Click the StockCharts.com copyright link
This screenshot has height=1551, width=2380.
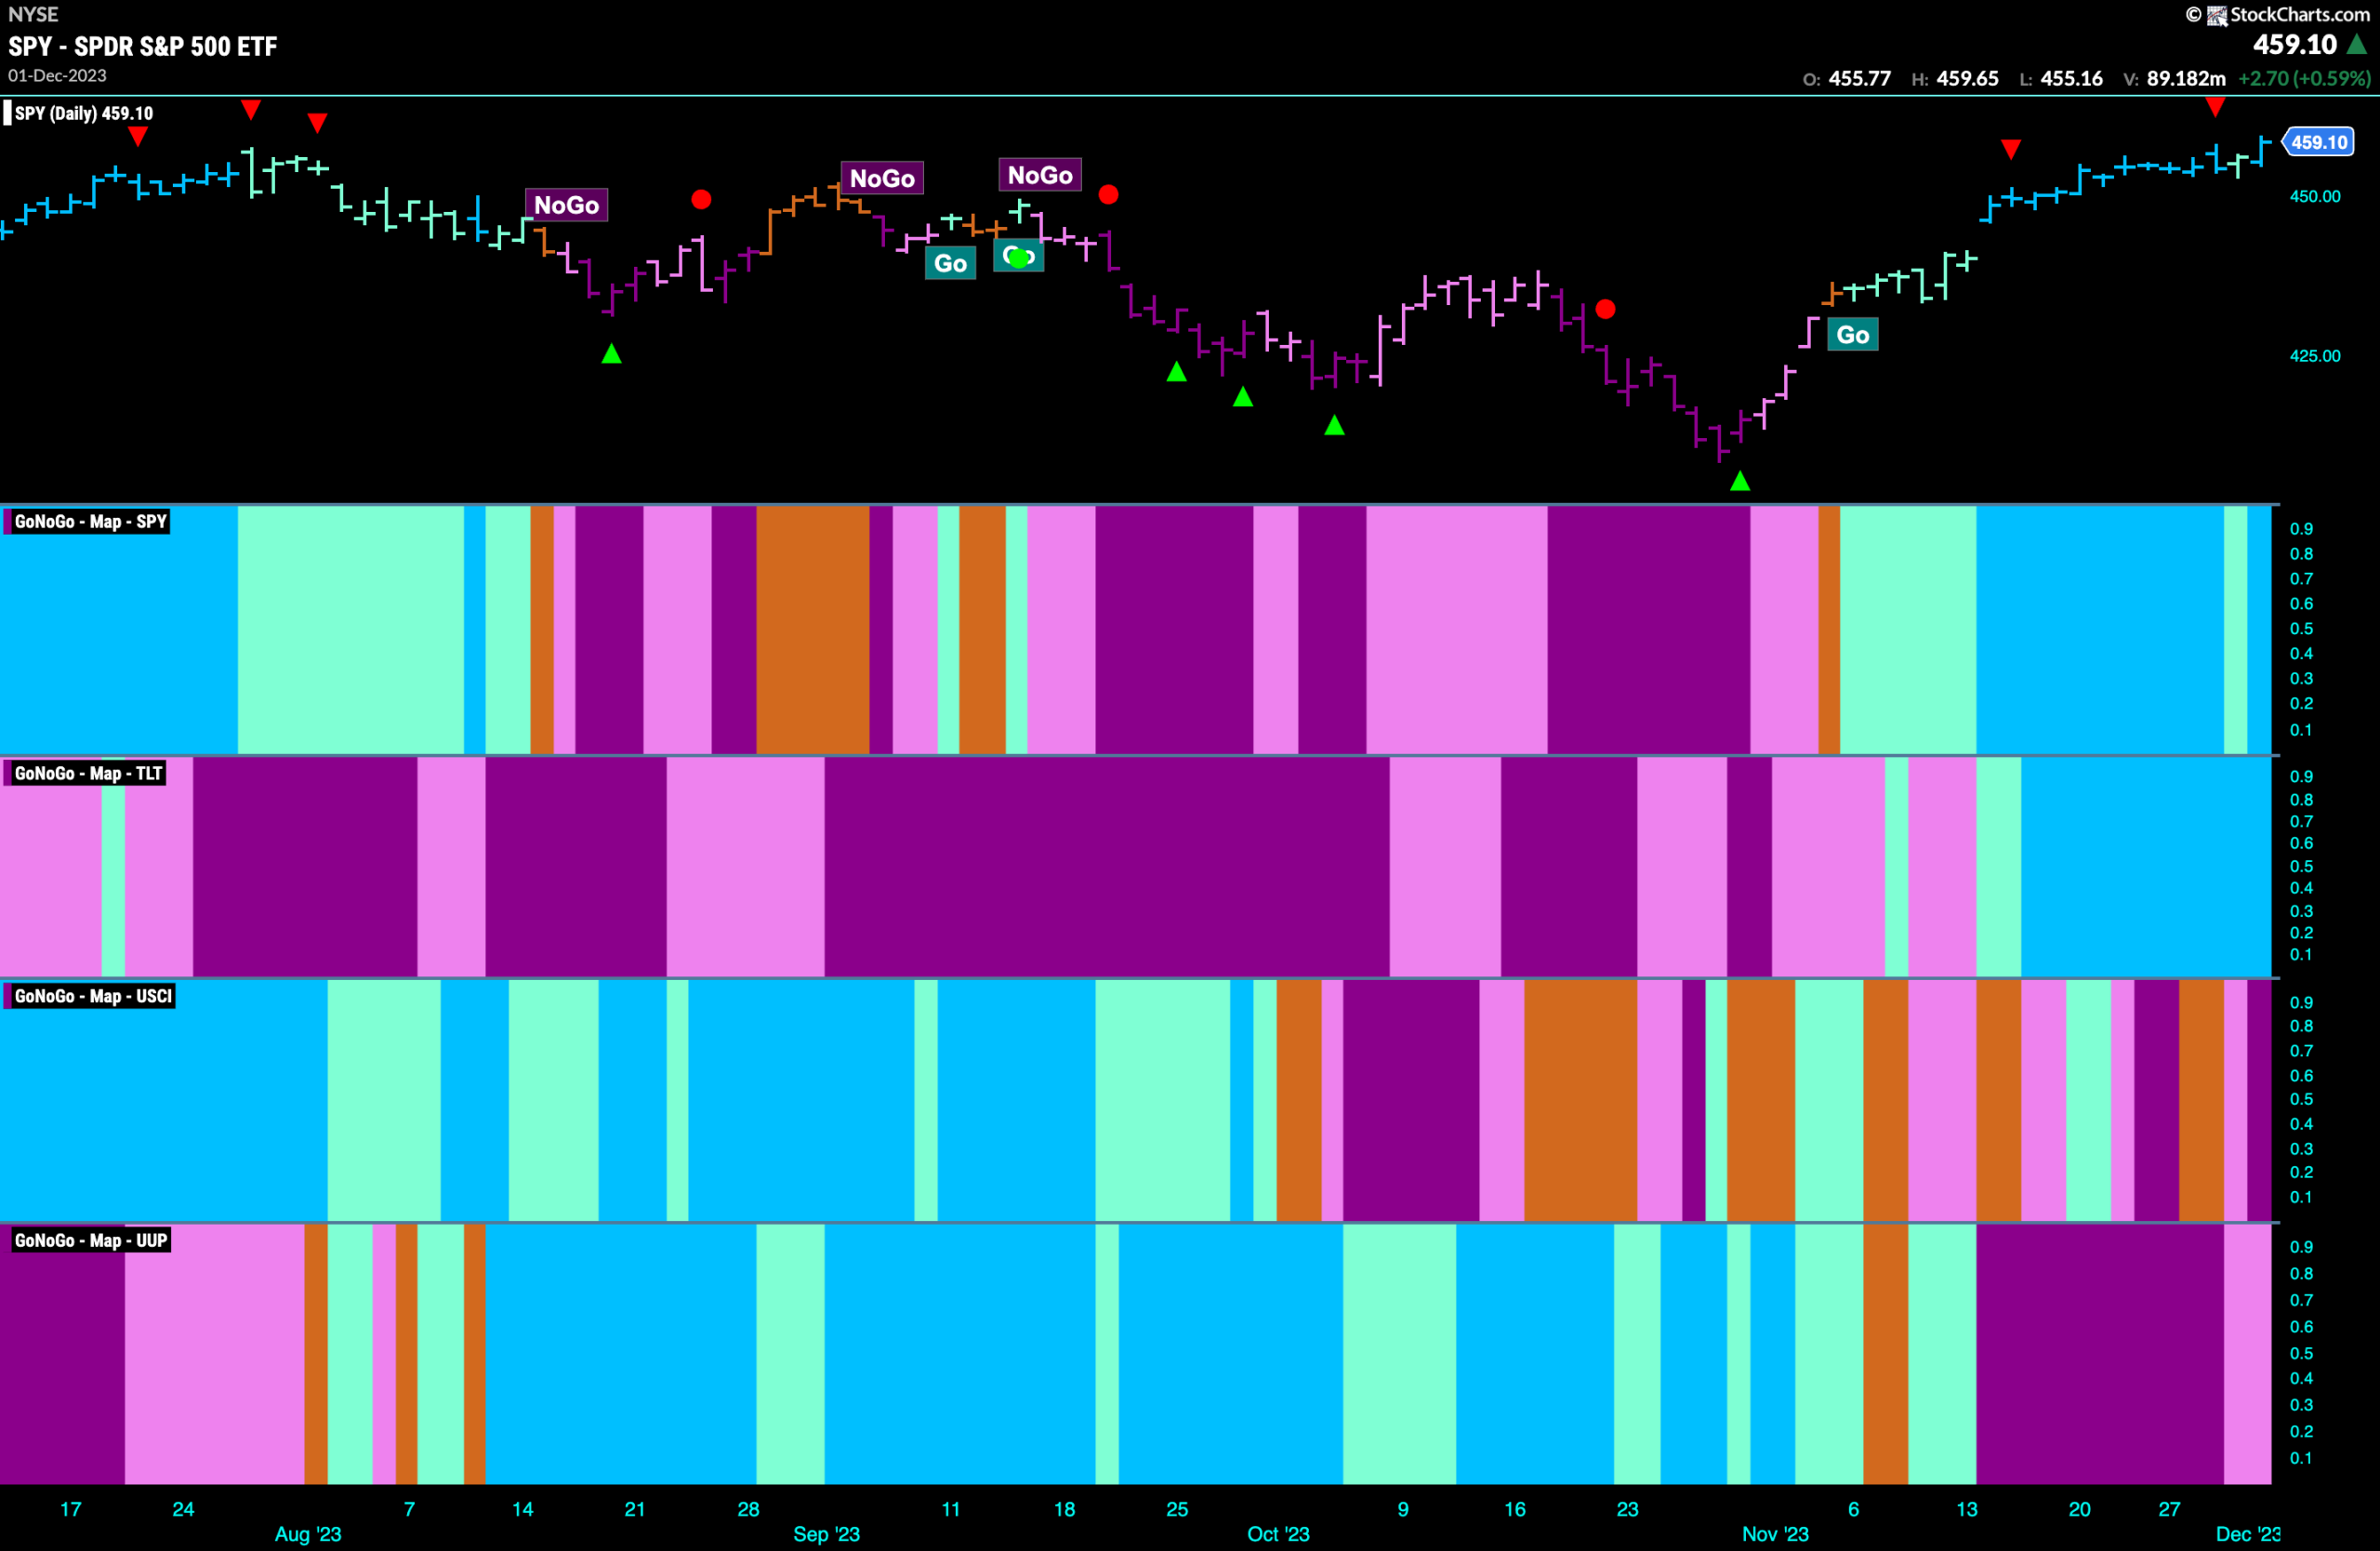coord(2299,14)
